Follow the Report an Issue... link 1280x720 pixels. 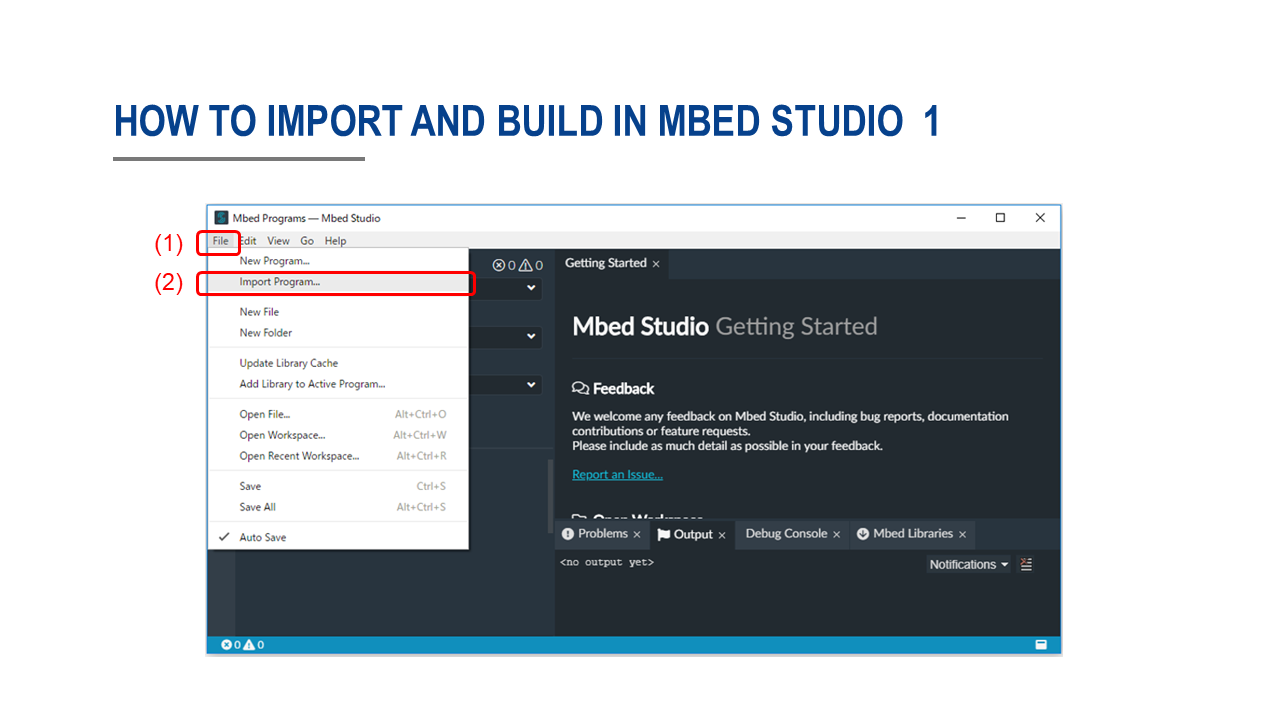pos(617,475)
